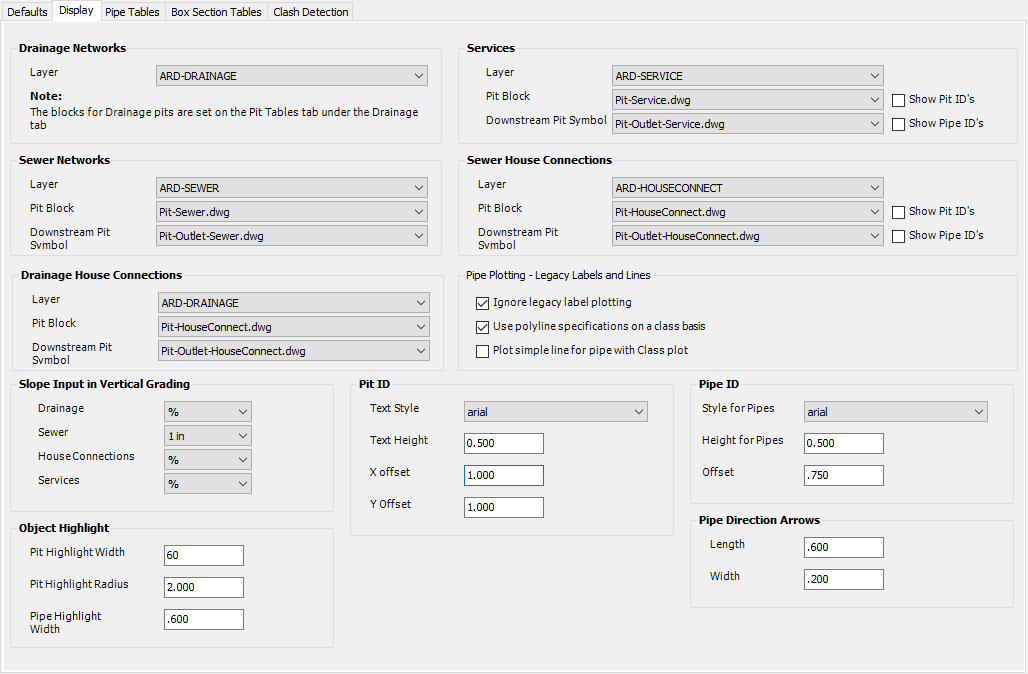The image size is (1028, 674).
Task: Open the Pipe Tables tab
Action: click(x=132, y=12)
